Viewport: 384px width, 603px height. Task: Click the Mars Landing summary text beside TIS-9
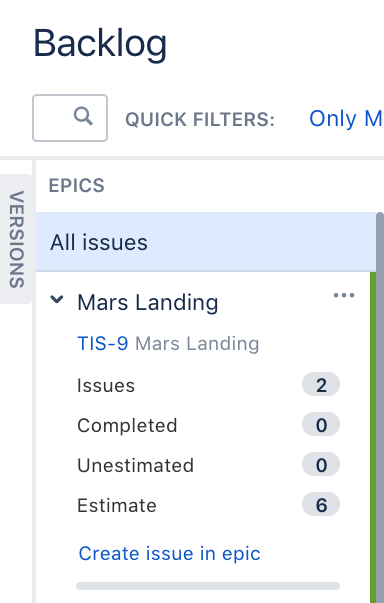click(197, 343)
